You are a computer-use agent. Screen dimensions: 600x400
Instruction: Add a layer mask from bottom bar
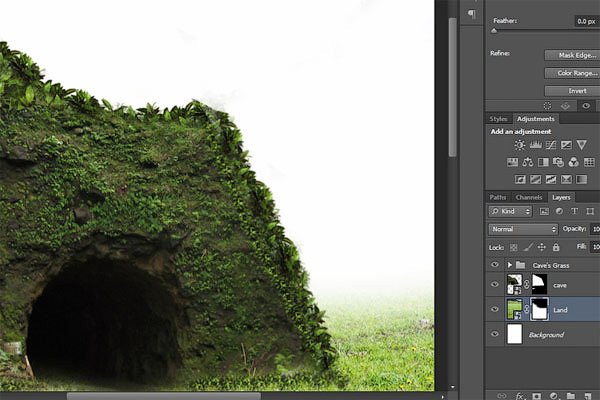[537, 396]
